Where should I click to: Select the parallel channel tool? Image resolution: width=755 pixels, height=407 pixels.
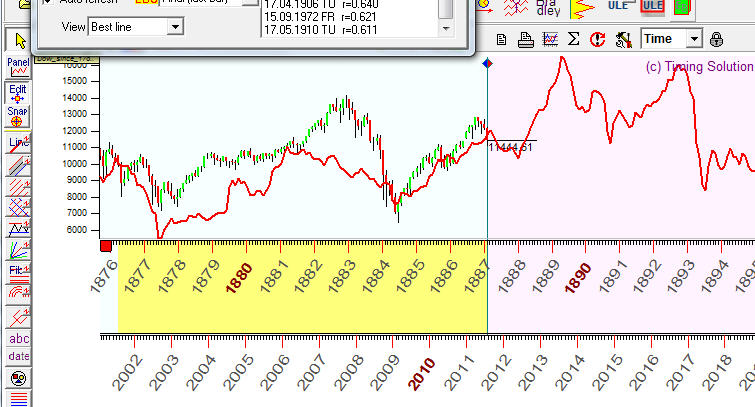pos(18,165)
